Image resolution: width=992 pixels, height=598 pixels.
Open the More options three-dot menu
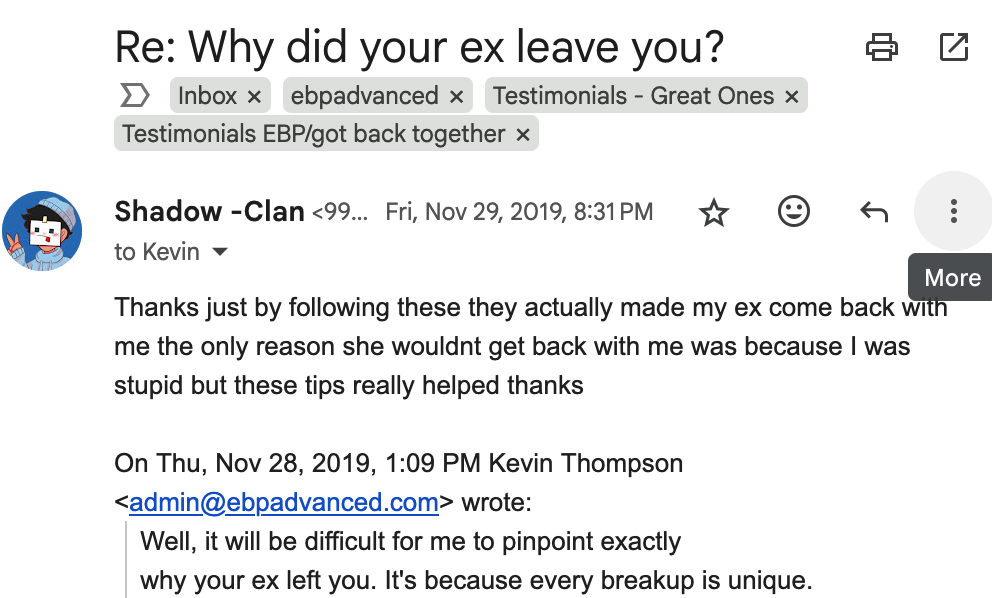pos(953,211)
